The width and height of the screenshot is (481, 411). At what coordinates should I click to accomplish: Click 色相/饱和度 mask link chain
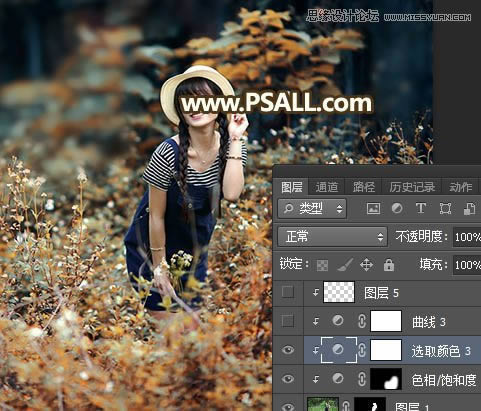(362, 379)
